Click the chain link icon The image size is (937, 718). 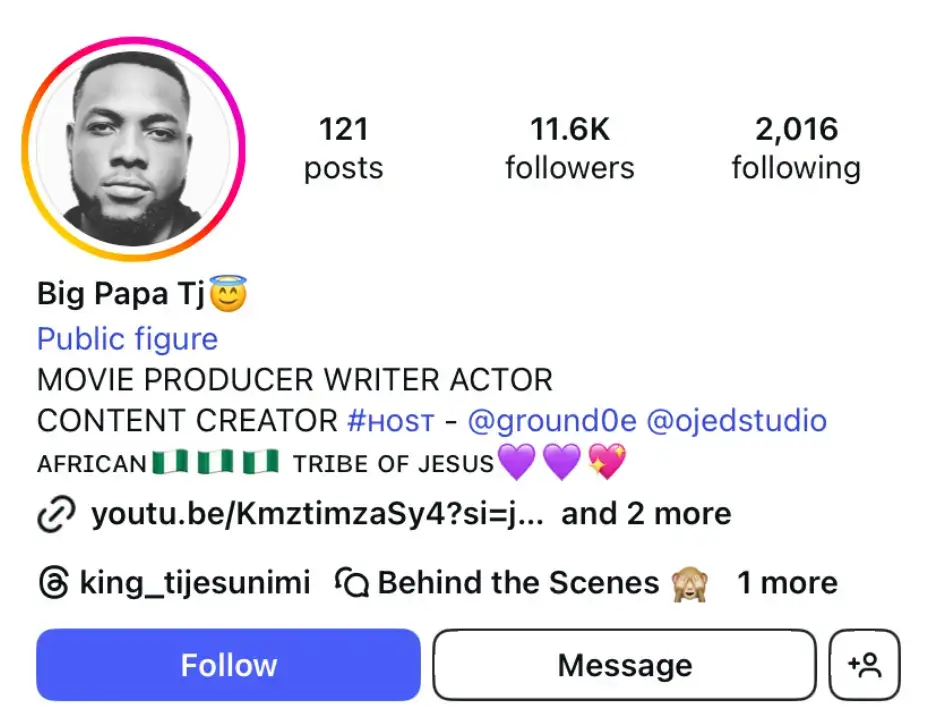[x=54, y=515]
